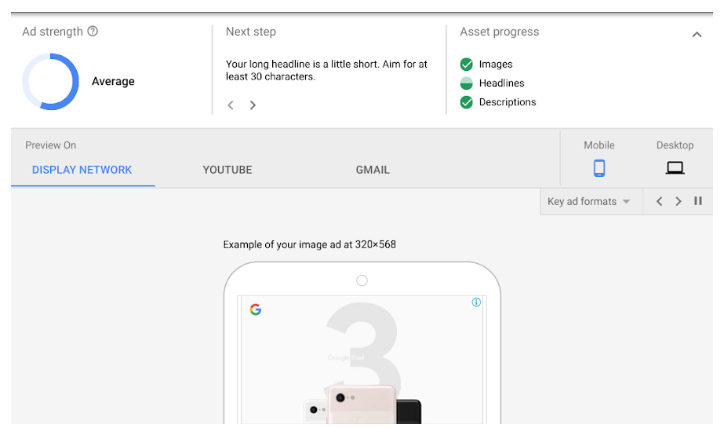Switch to the Display Network tab

click(x=82, y=170)
